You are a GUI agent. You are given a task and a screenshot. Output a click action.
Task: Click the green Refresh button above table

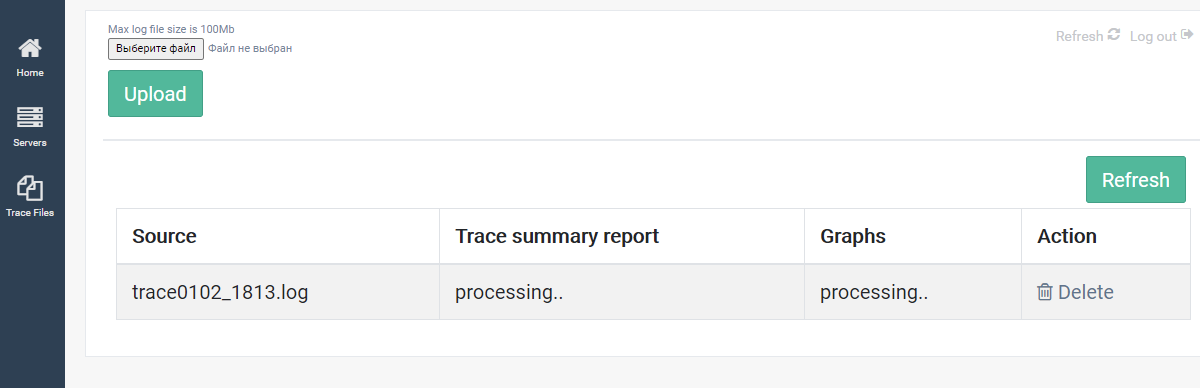(x=1136, y=180)
